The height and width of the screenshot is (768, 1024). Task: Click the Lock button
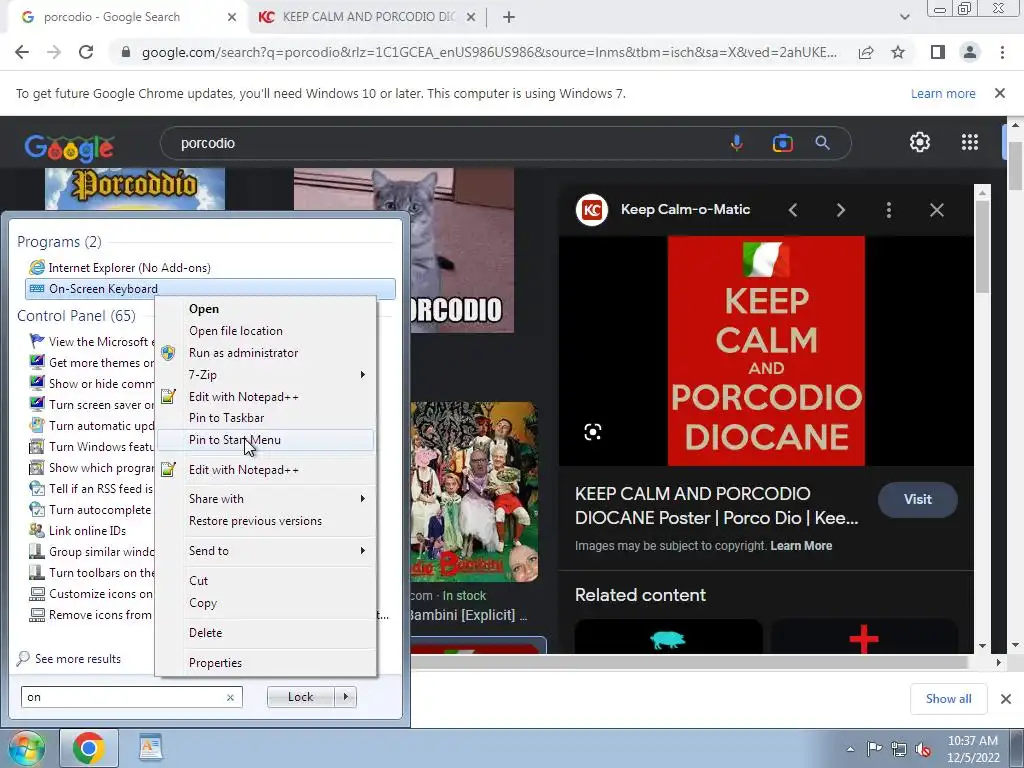(300, 697)
